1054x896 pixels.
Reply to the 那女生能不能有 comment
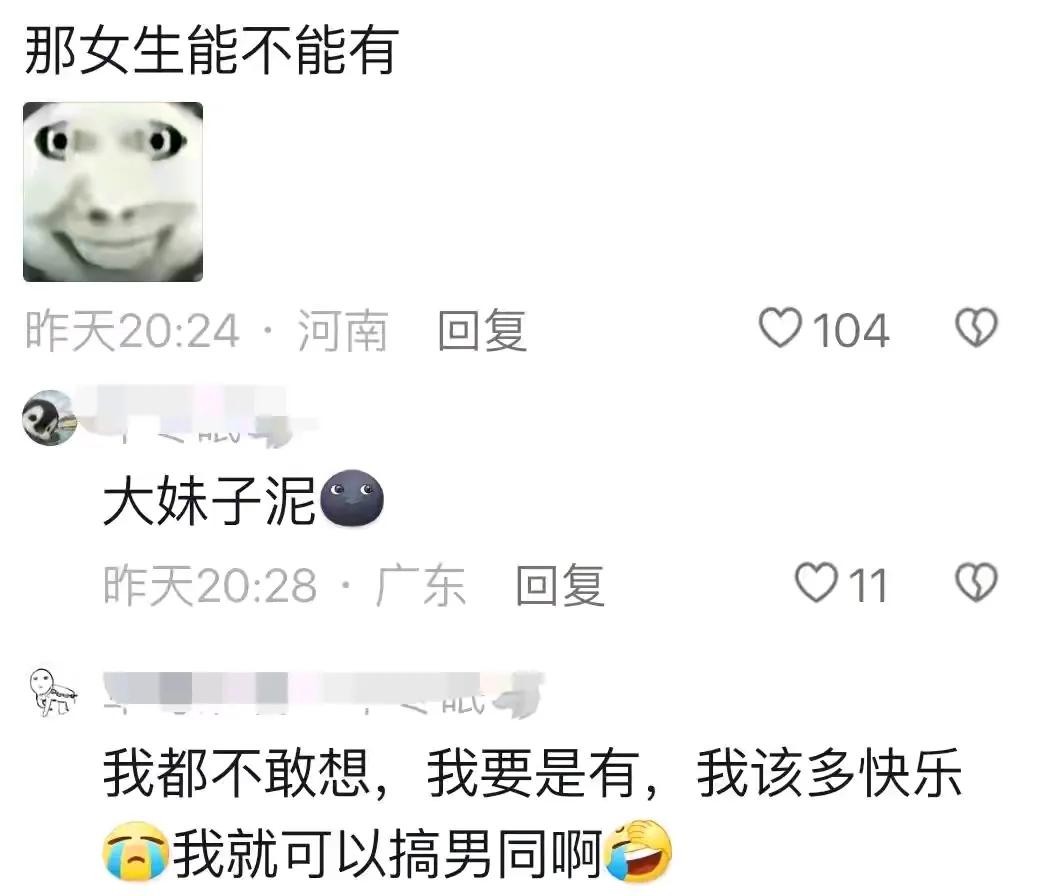482,330
